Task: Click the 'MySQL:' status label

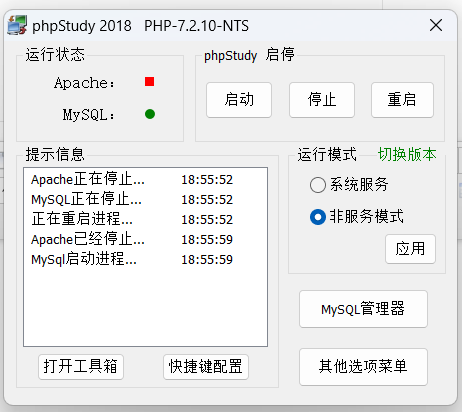Action: click(x=89, y=115)
